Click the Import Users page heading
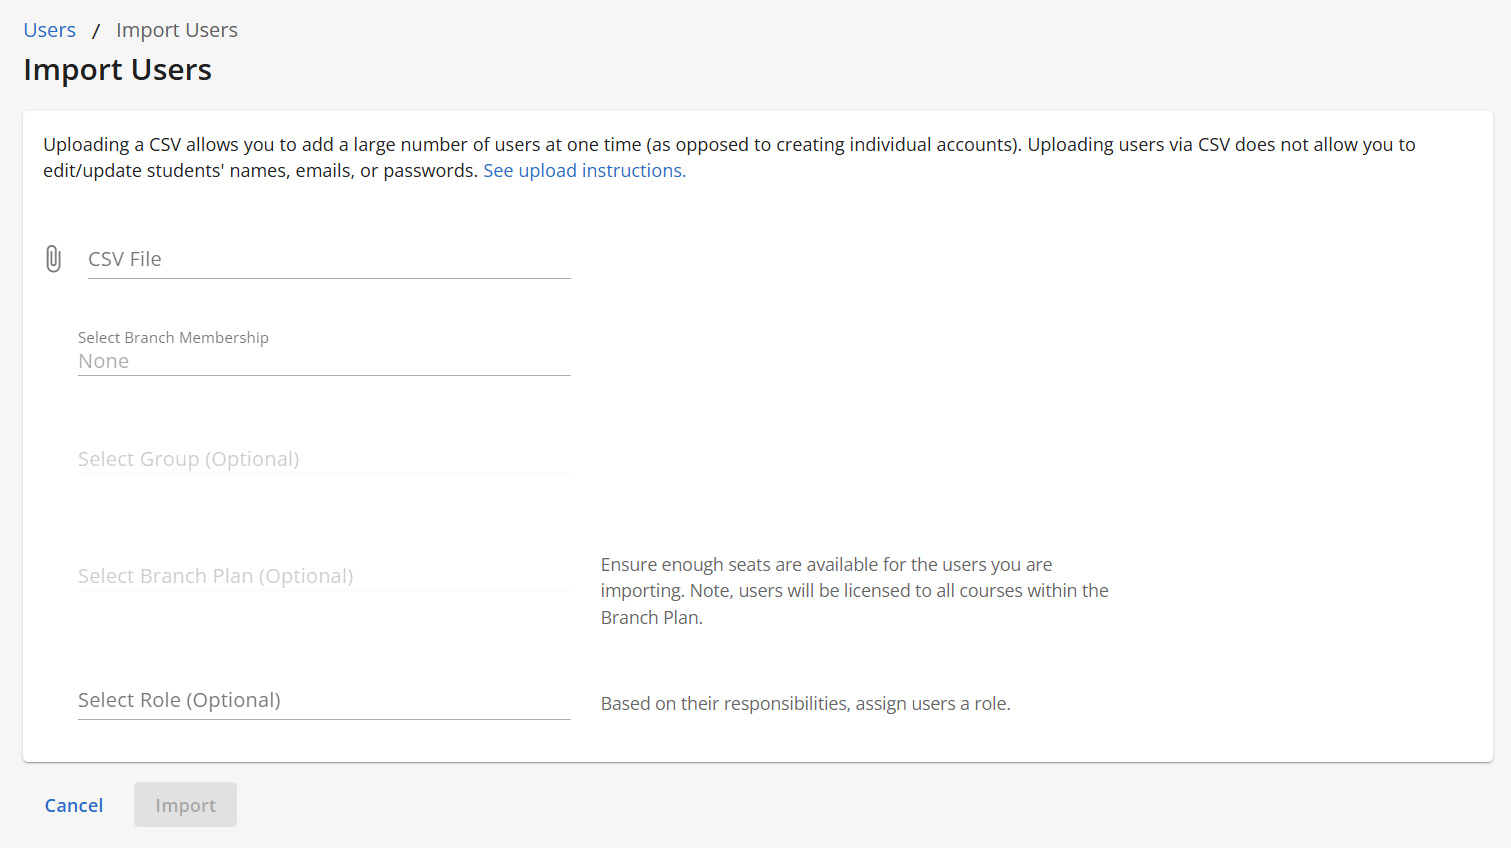 (x=118, y=70)
